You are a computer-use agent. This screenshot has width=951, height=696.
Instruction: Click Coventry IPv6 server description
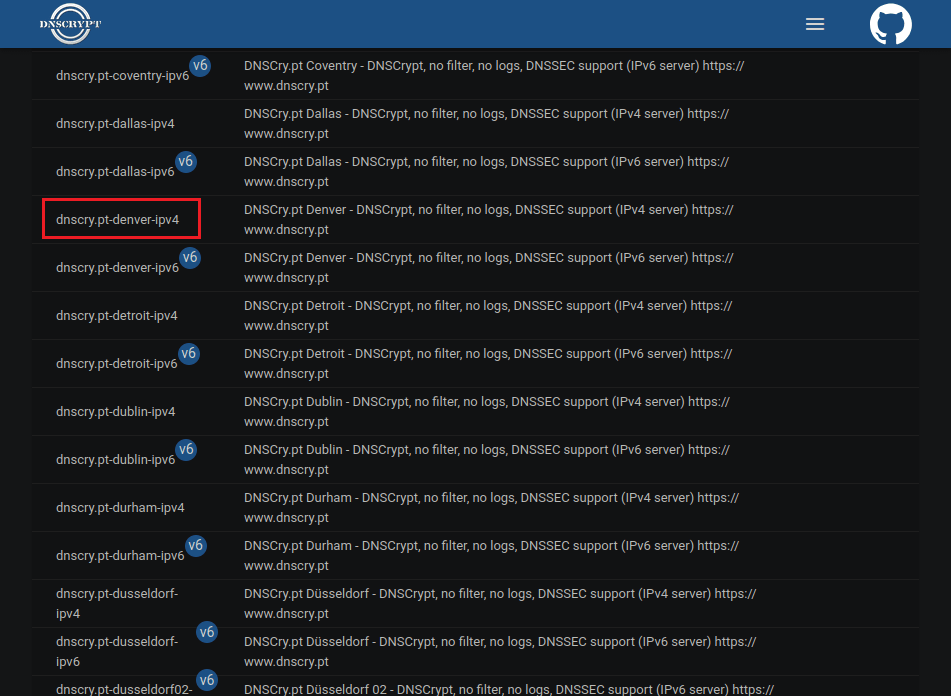(x=494, y=76)
